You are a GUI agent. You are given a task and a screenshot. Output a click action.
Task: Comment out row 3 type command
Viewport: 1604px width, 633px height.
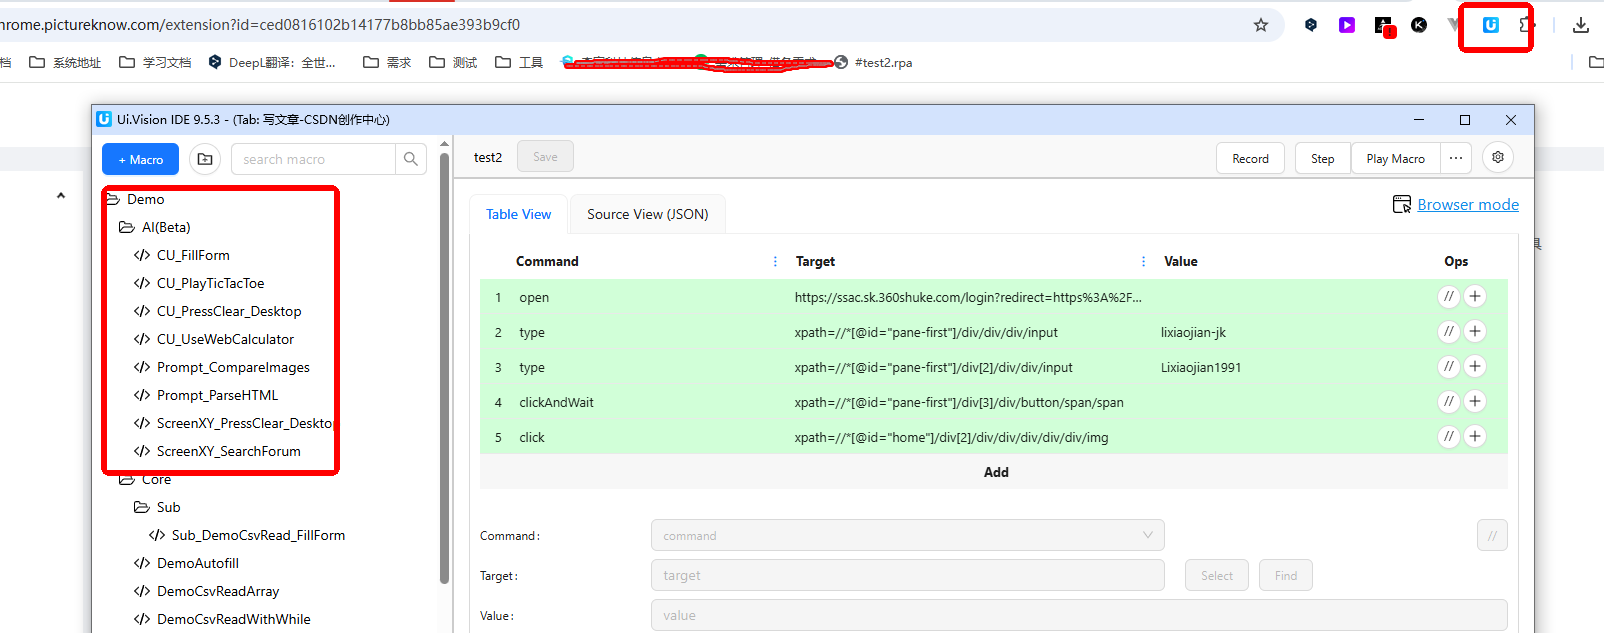click(1448, 366)
